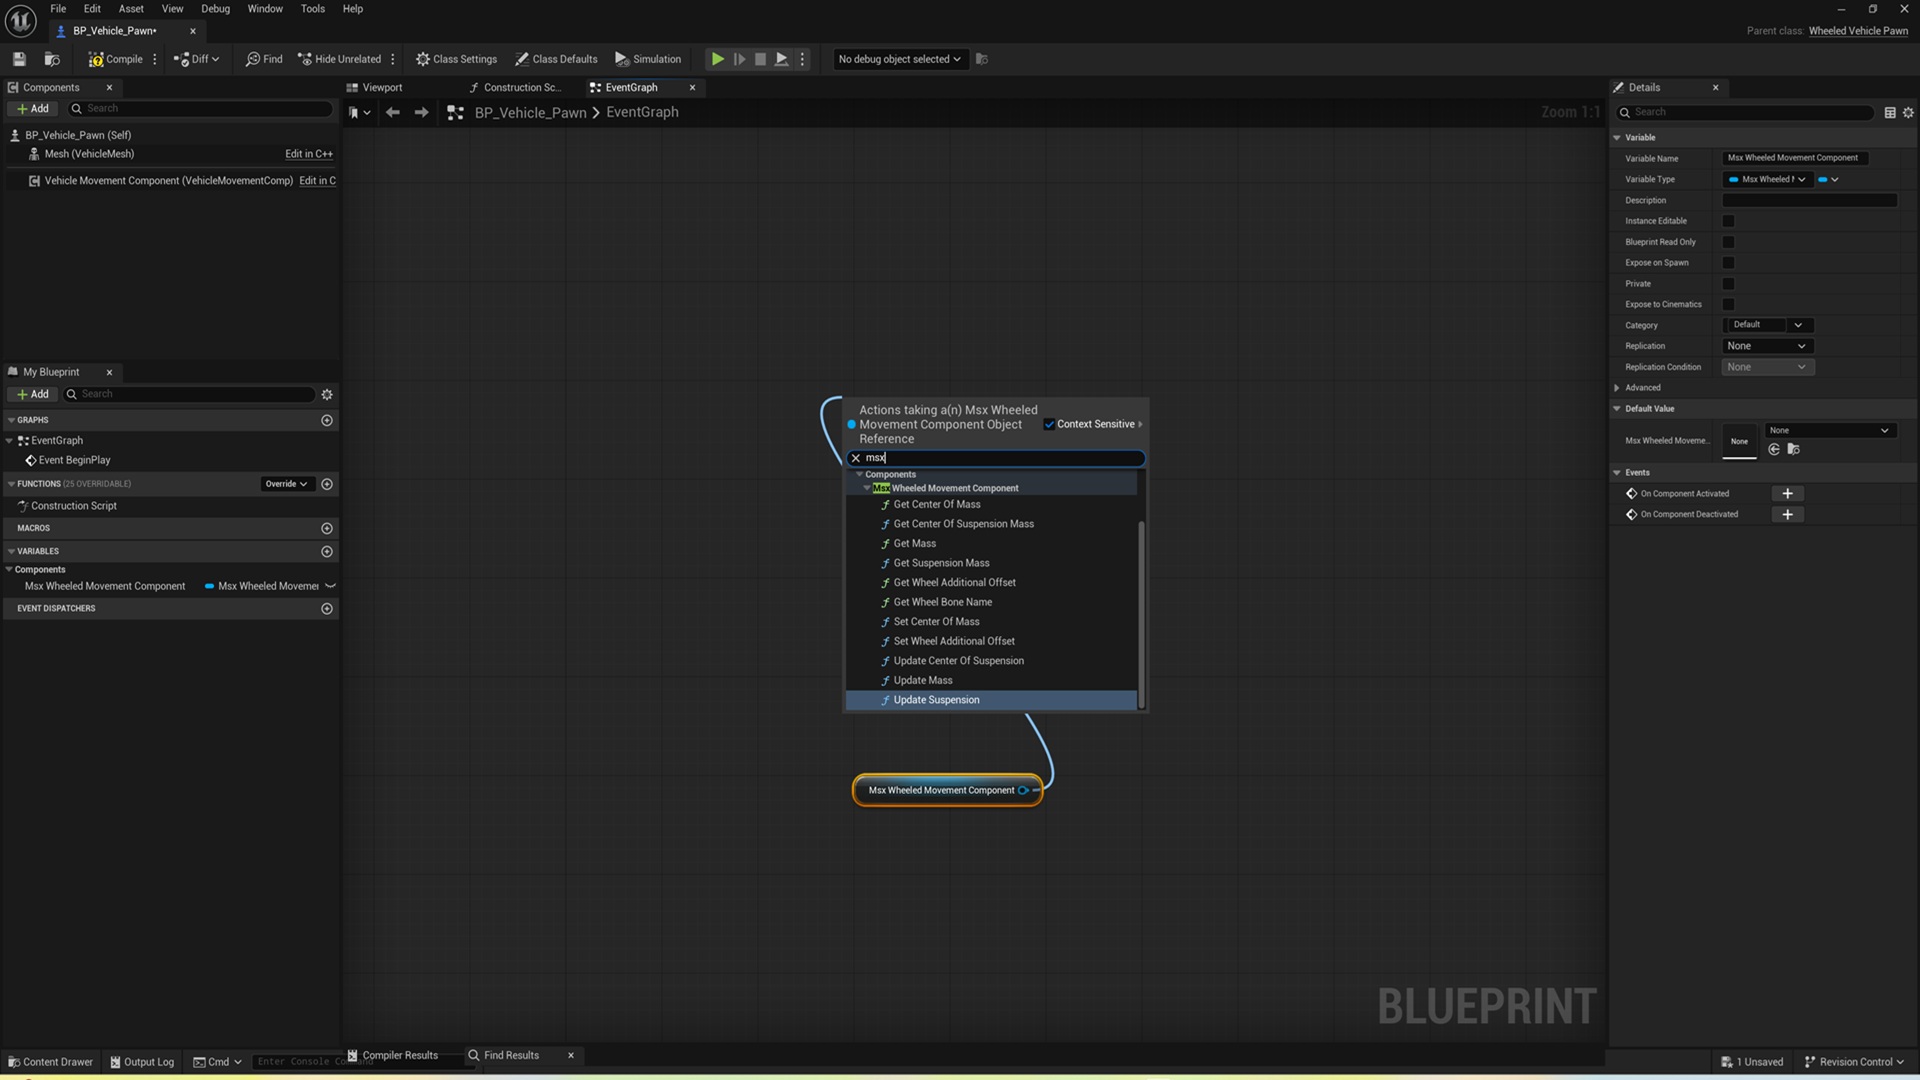Open Edit in C++ for Mesh
Viewport: 1920px width, 1080px height.
click(309, 154)
